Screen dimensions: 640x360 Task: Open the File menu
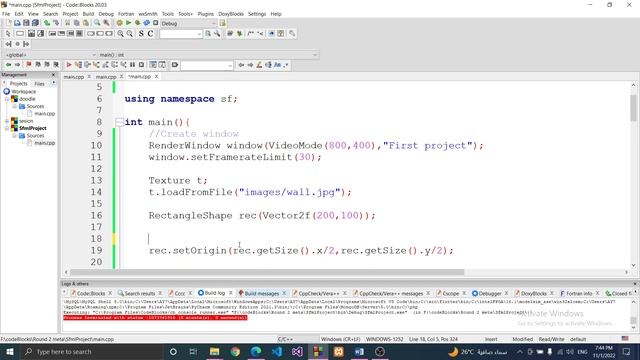point(6,14)
